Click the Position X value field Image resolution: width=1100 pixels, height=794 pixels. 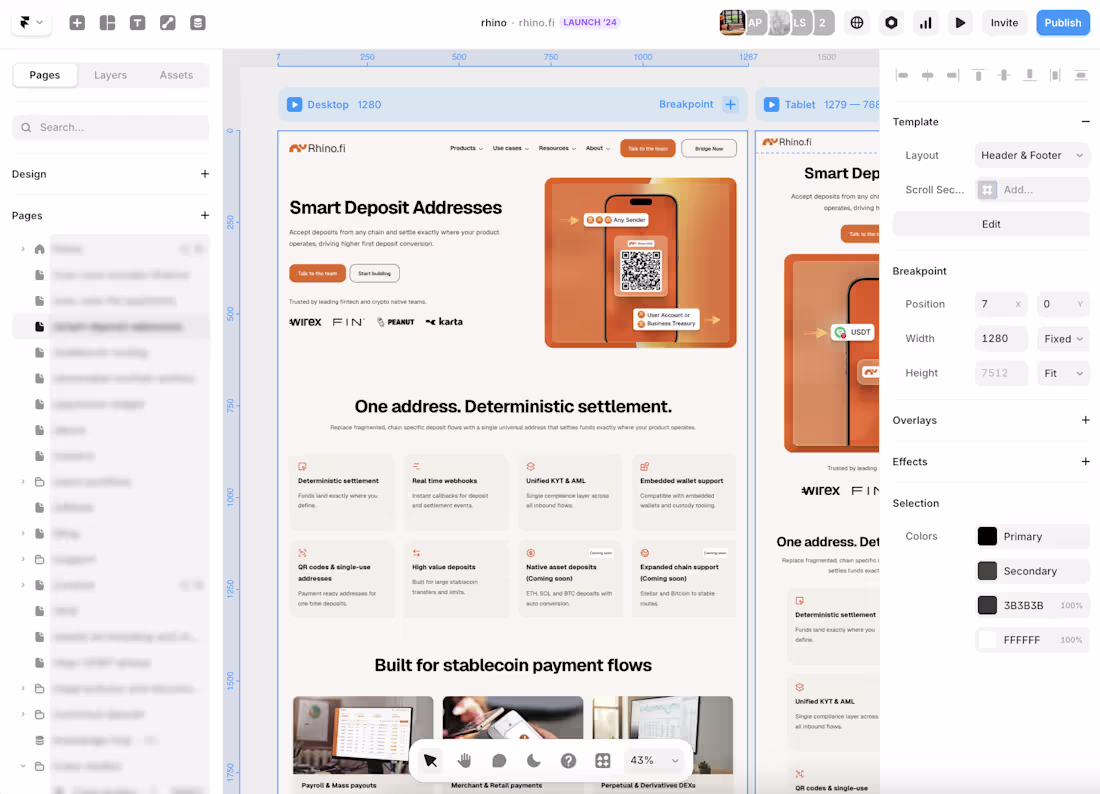coord(1001,304)
